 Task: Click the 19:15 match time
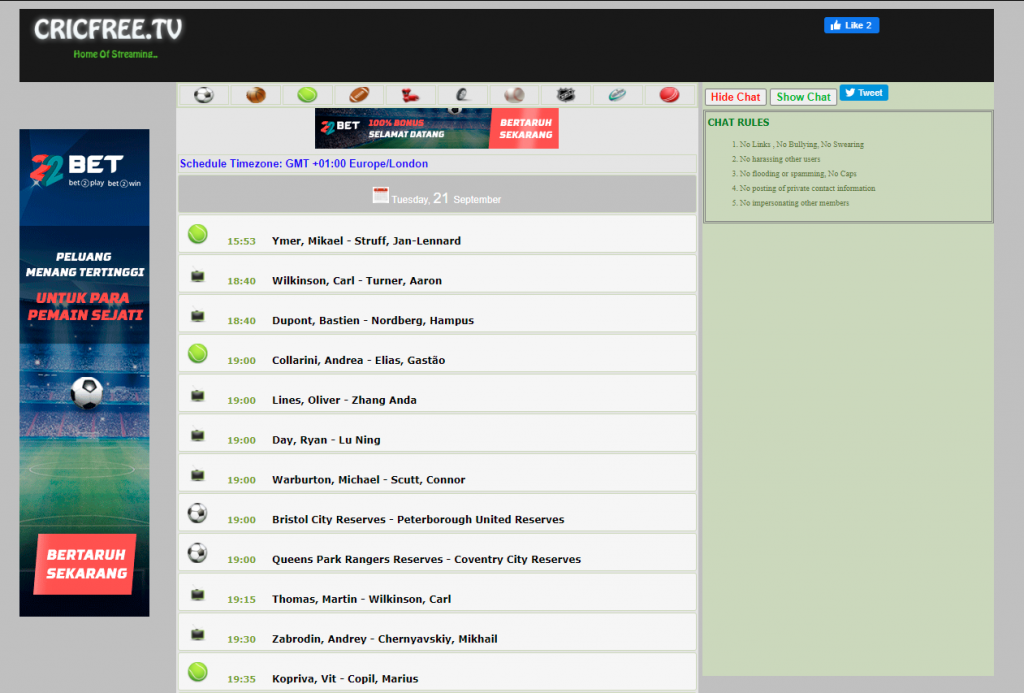(241, 600)
